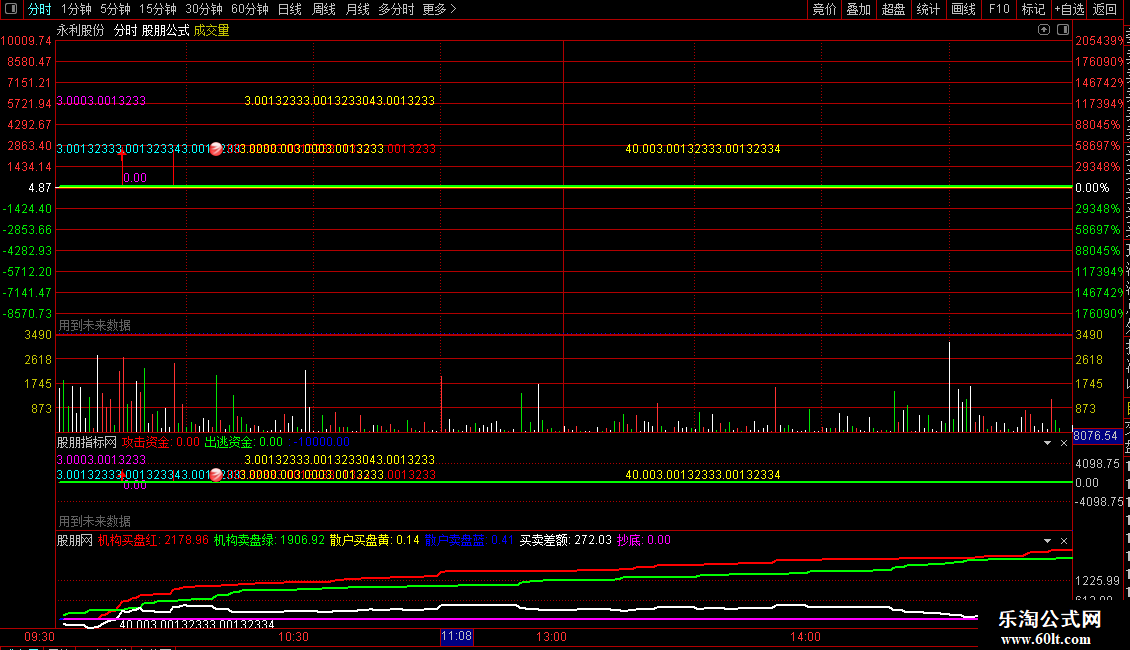This screenshot has width=1130, height=650.
Task: Switch to the 1分钟 chart period
Action: [x=76, y=9]
